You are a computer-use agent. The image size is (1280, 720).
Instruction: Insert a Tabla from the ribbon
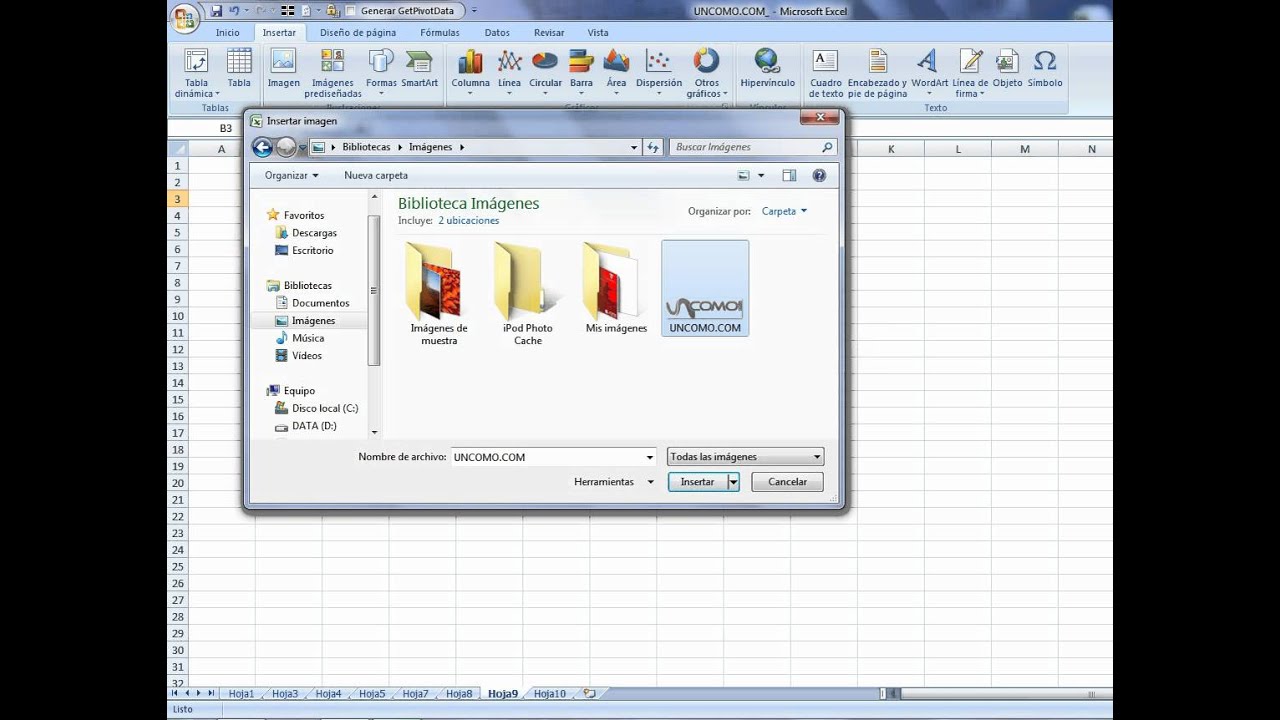(238, 70)
